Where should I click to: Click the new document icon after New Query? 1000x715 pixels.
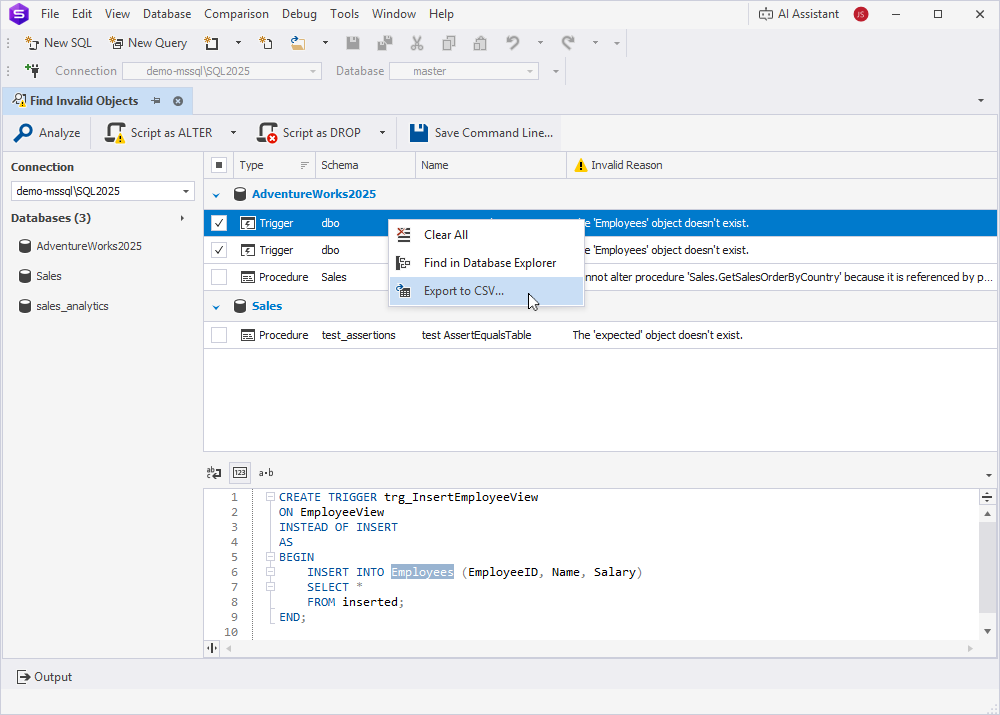click(x=211, y=43)
